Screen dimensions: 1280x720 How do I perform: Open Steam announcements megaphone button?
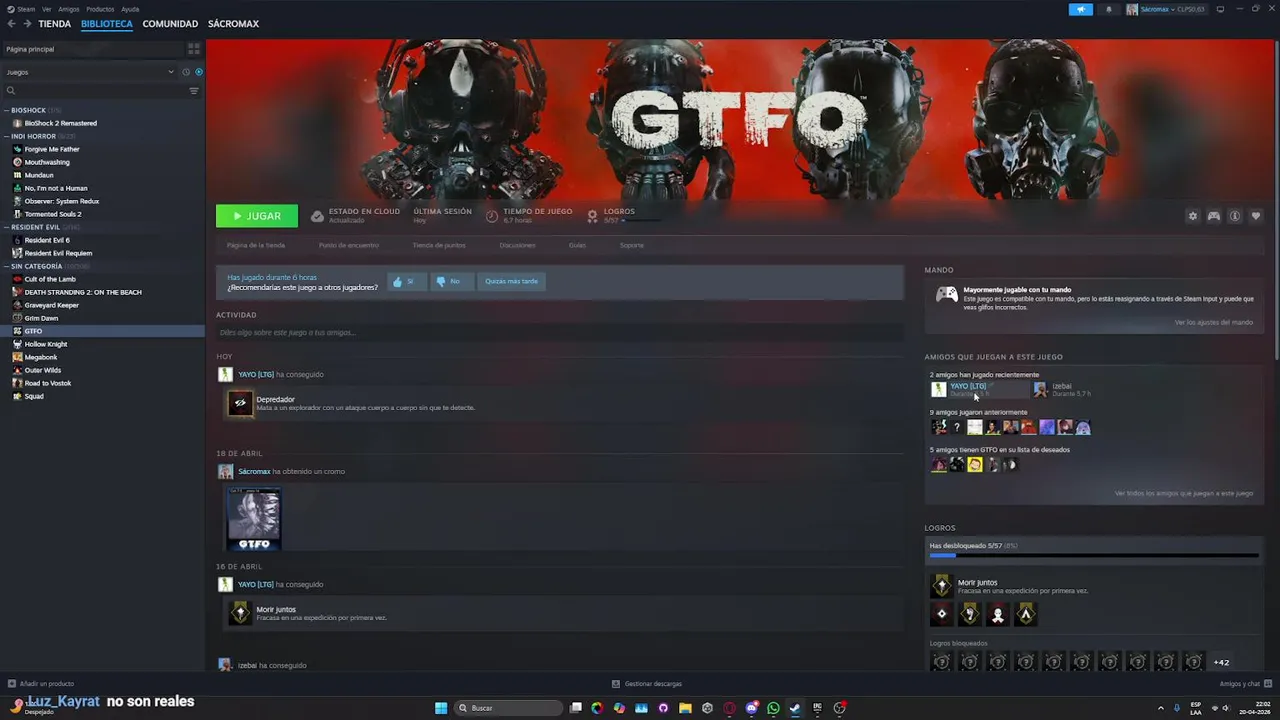[x=1081, y=9]
